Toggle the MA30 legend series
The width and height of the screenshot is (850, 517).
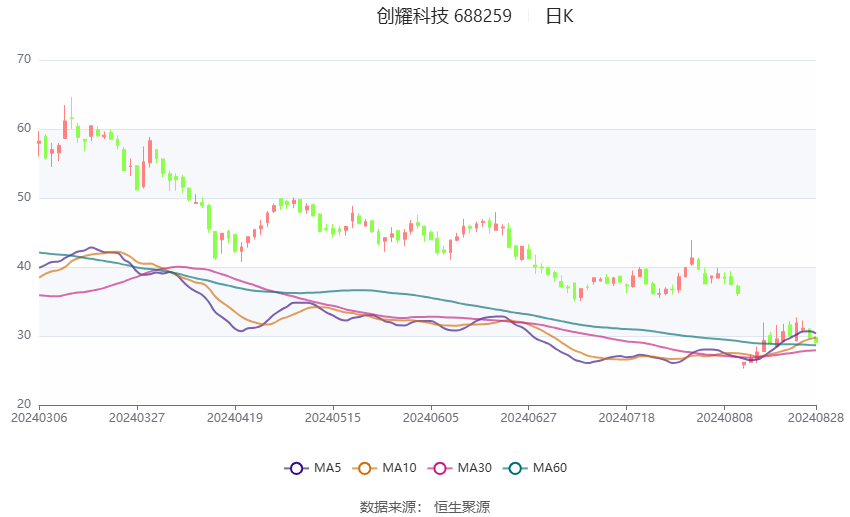[460, 468]
